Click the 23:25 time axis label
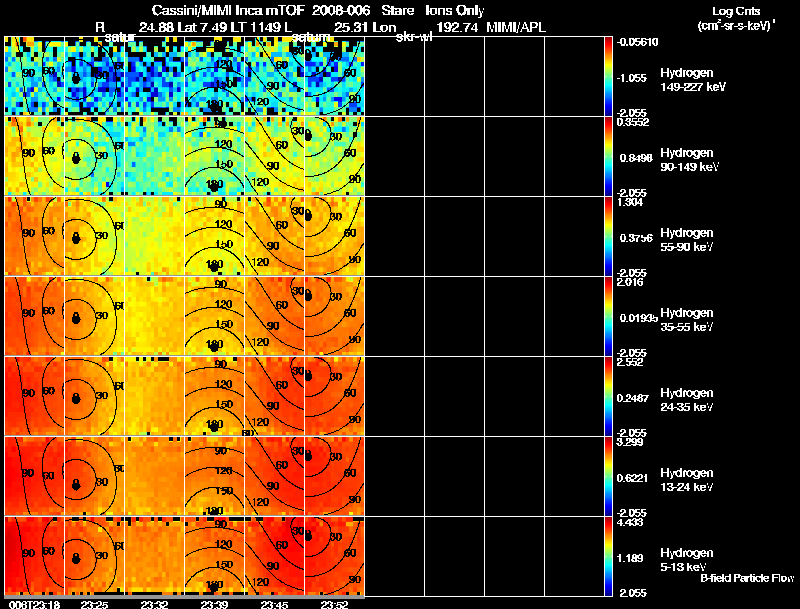This screenshot has width=800, height=609. [x=94, y=604]
